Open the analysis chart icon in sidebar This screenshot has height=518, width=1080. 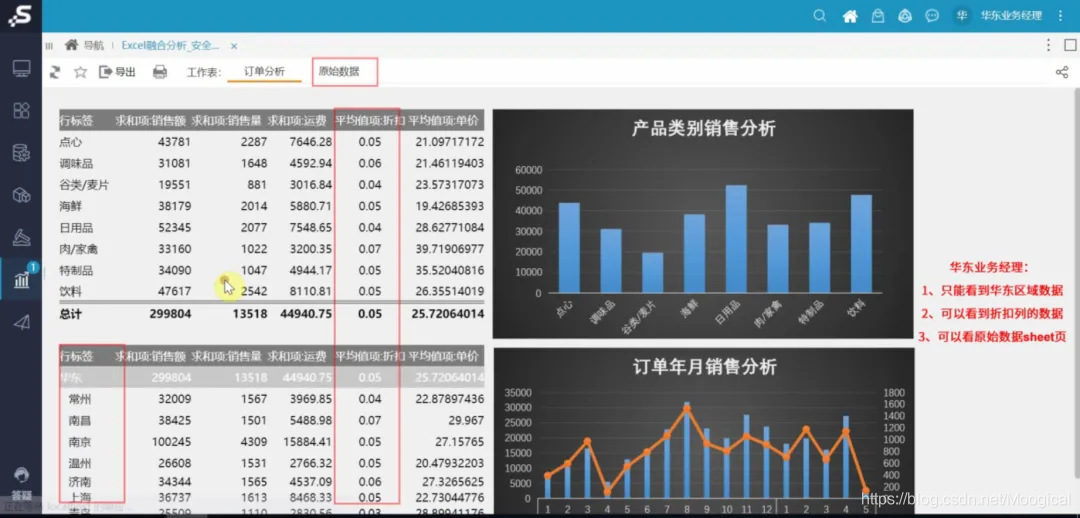21,280
